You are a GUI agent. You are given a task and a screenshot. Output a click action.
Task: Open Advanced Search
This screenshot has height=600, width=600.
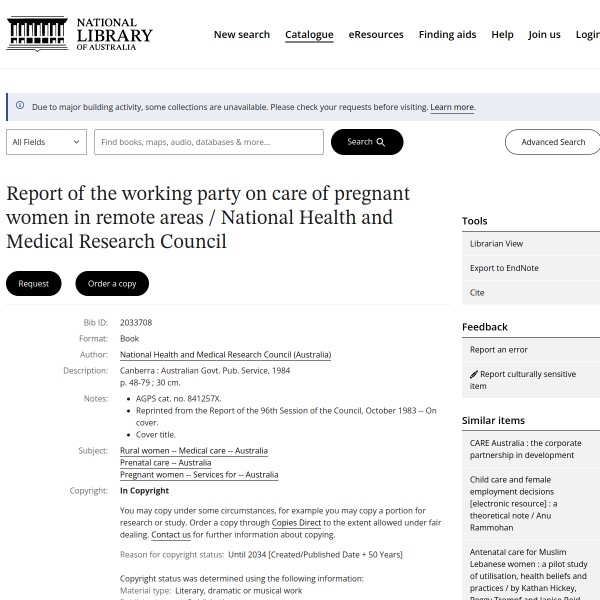[x=552, y=142]
